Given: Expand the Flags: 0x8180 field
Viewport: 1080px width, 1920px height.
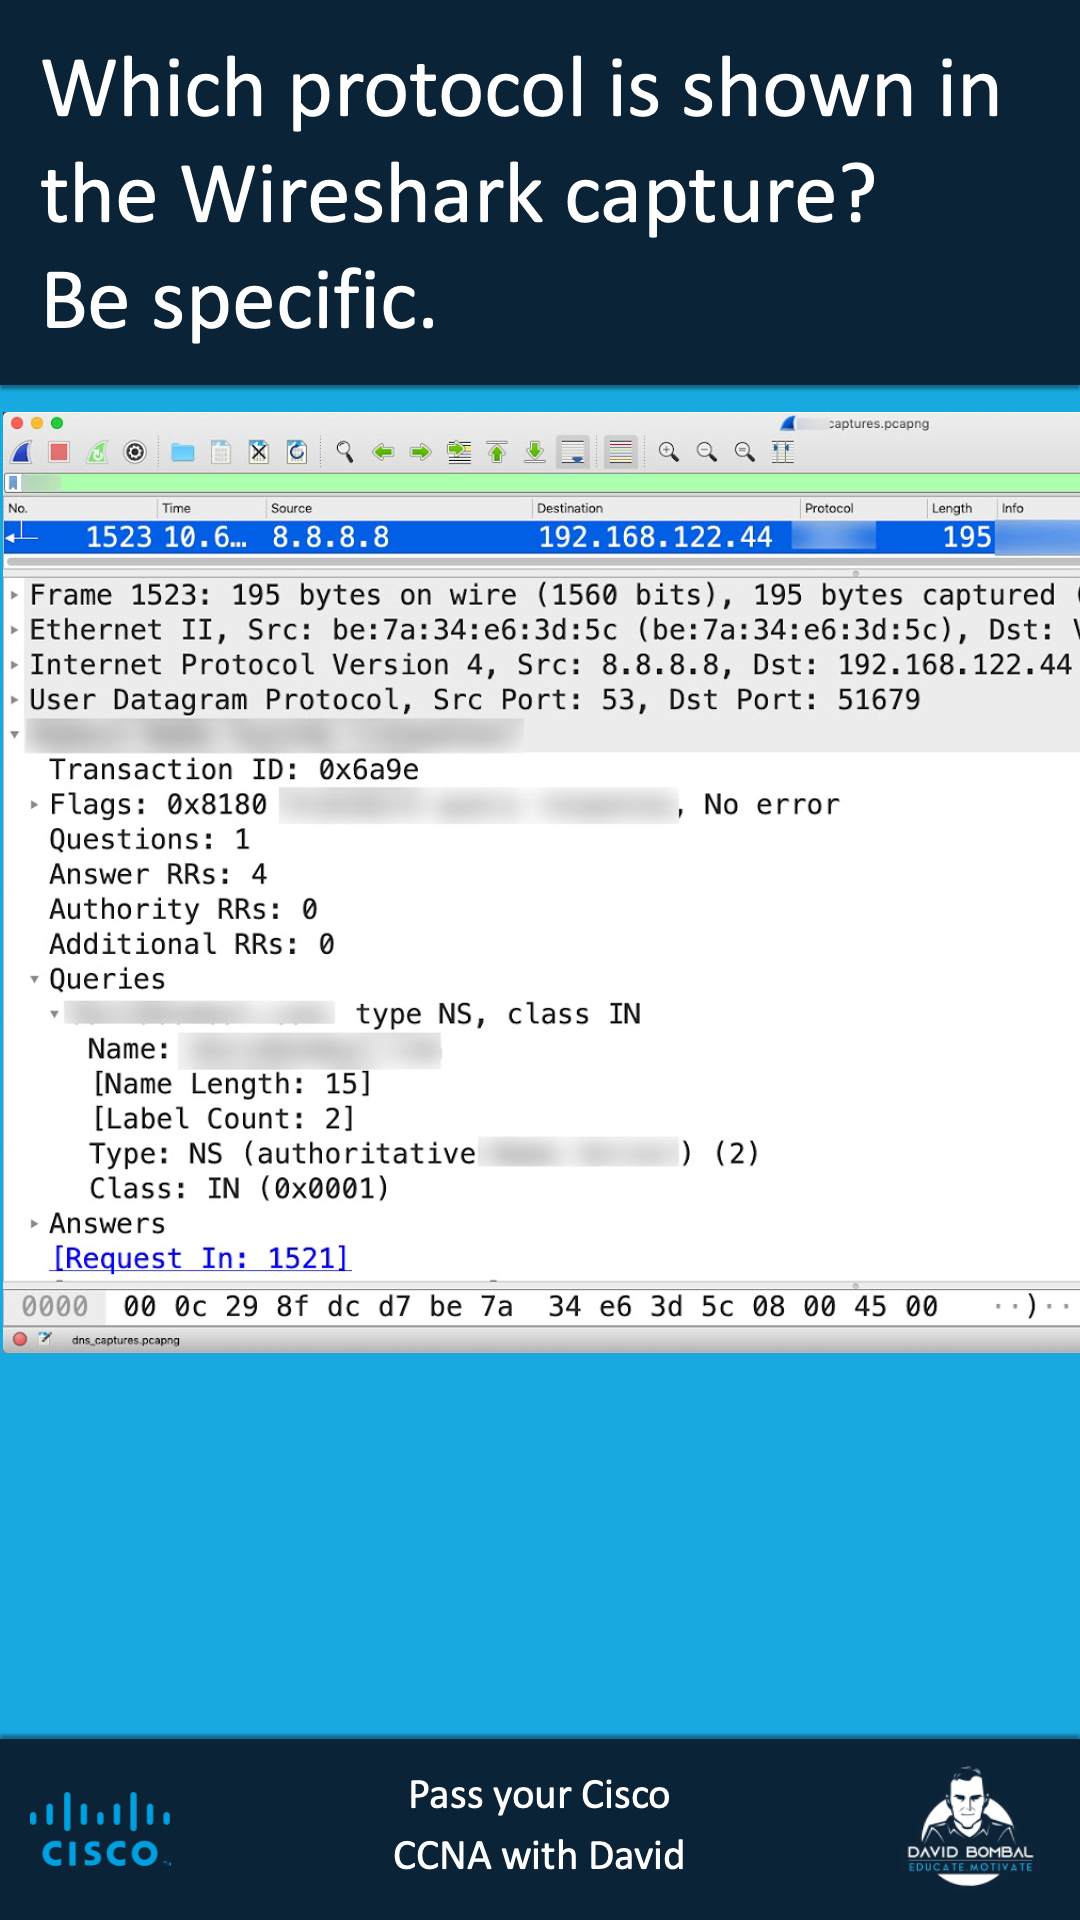Looking at the screenshot, I should (34, 804).
